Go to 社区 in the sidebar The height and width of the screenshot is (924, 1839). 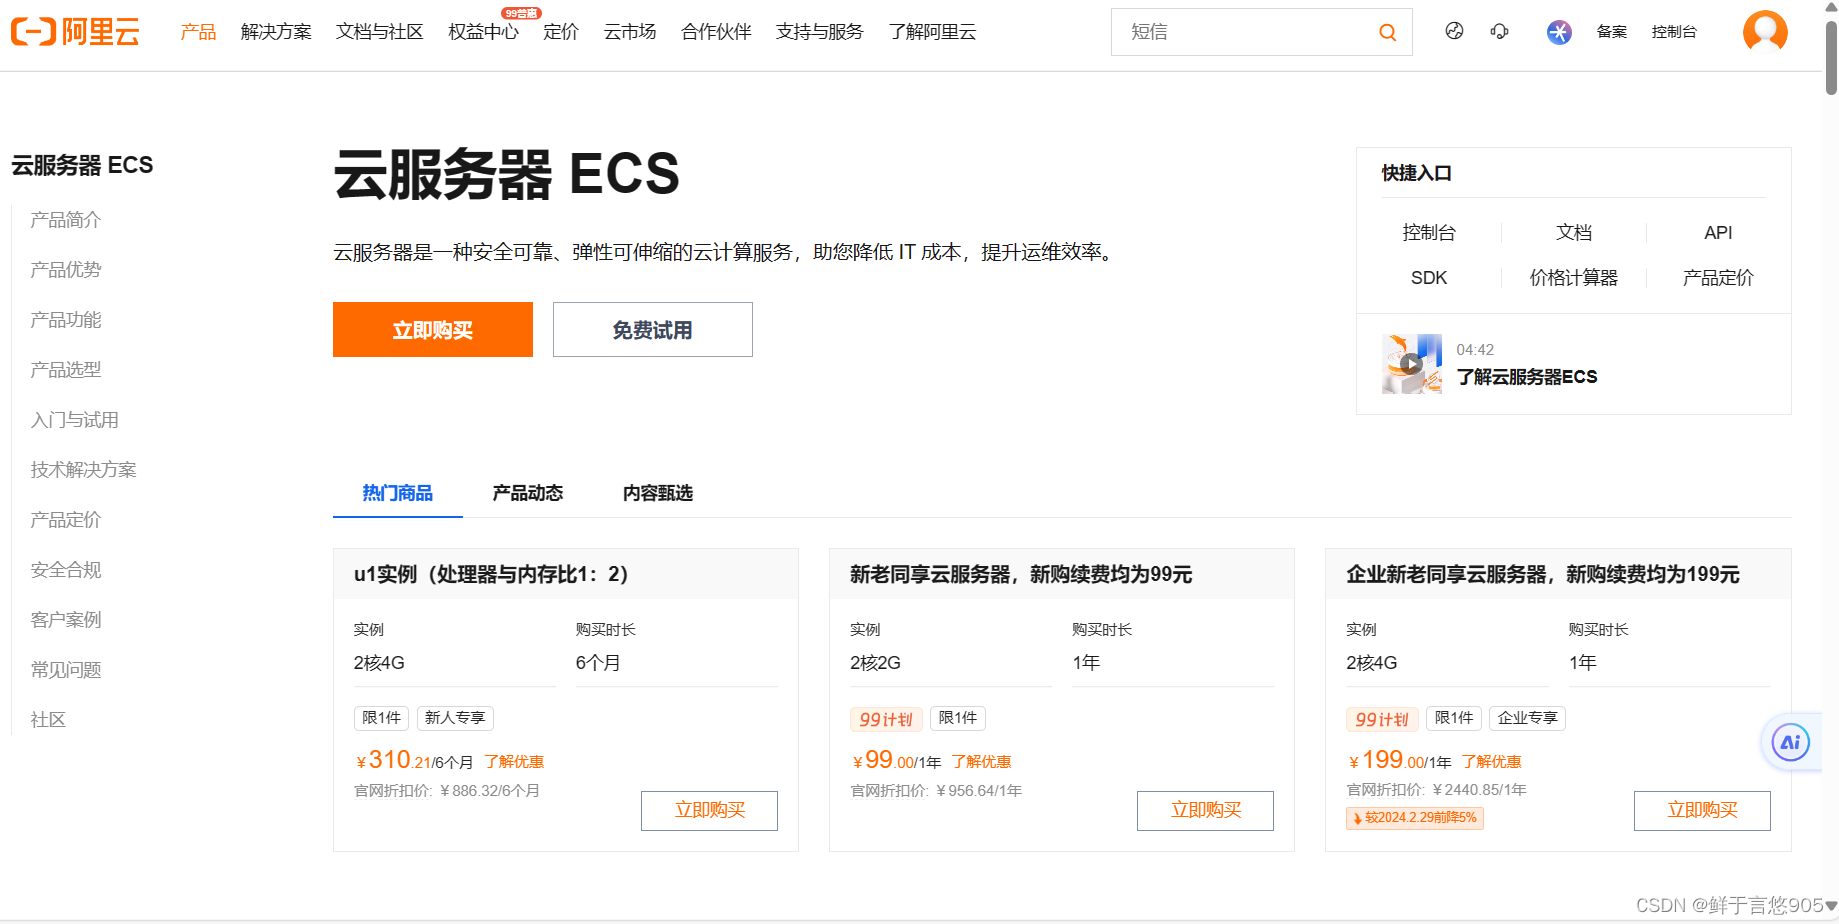tap(48, 720)
